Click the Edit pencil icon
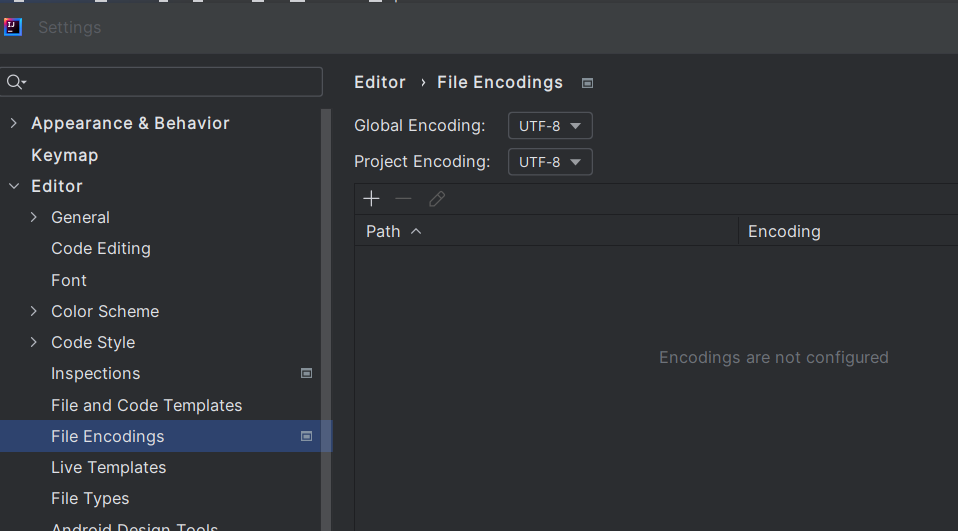958x531 pixels. 437,199
